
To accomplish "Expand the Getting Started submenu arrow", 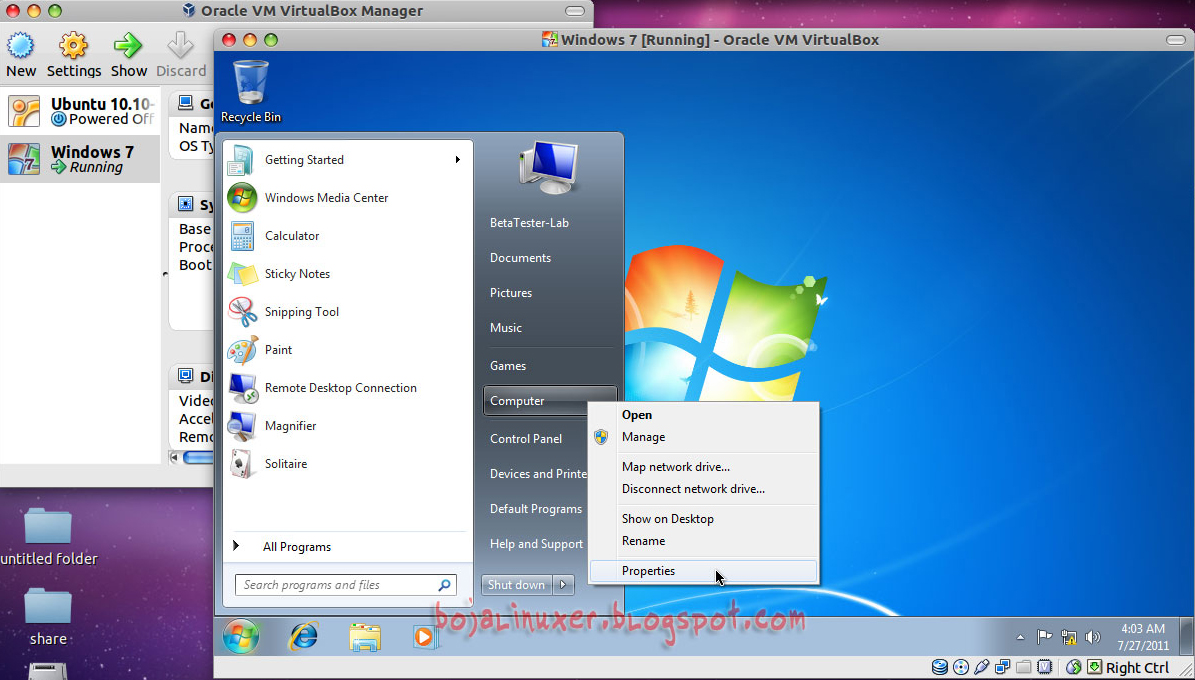I will coord(458,159).
